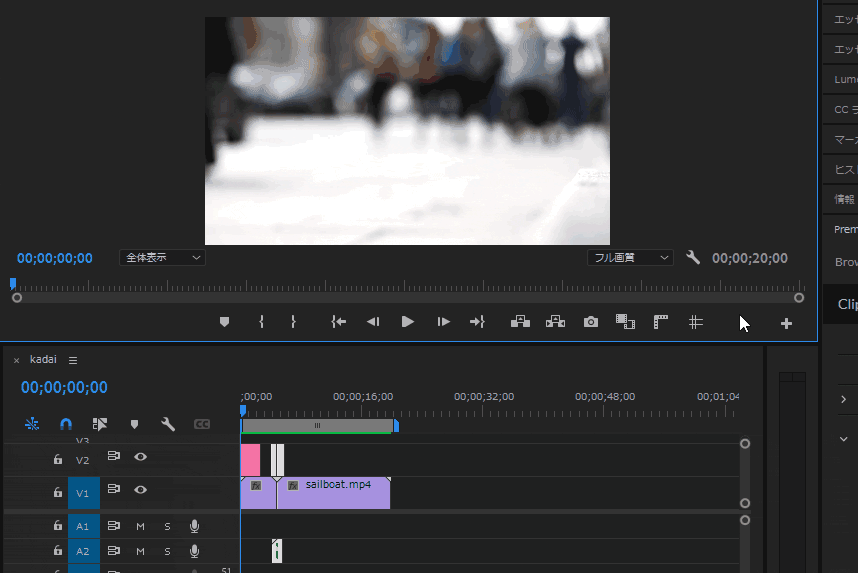Go to Out point button
Image resolution: width=858 pixels, height=573 pixels.
477,322
